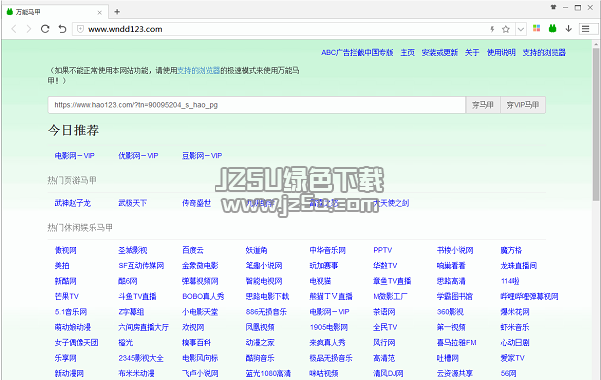Image resolution: width=601 pixels, height=380 pixels.
Task: Select the 万能马甲 browser tab
Action: 54,12
